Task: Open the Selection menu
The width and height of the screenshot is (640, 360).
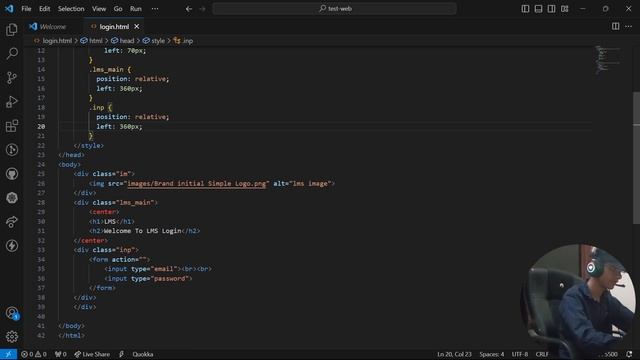Action: tap(71, 9)
